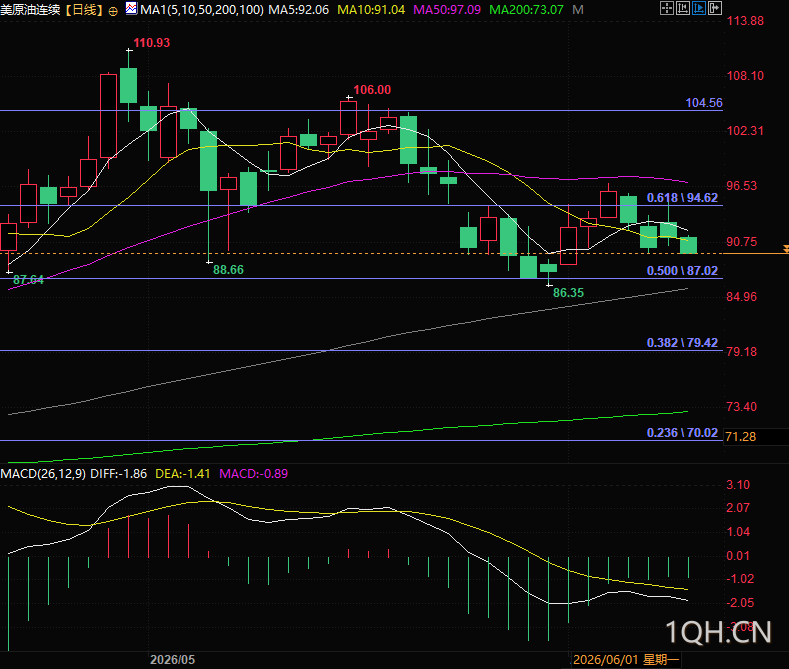Image resolution: width=789 pixels, height=669 pixels.
Task: Click the scroll-to-chart-start axis icon
Action: [683, 8]
